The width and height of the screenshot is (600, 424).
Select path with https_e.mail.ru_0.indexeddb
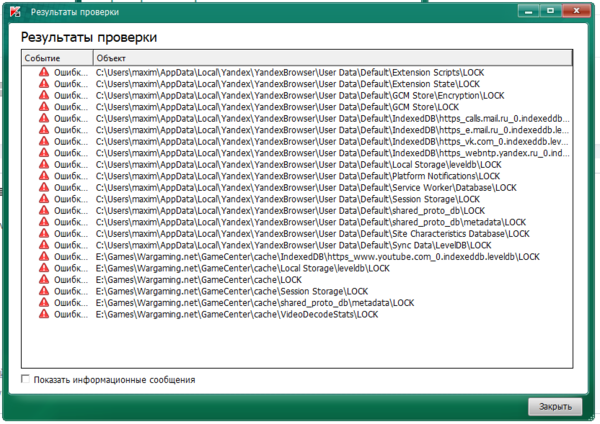point(333,130)
